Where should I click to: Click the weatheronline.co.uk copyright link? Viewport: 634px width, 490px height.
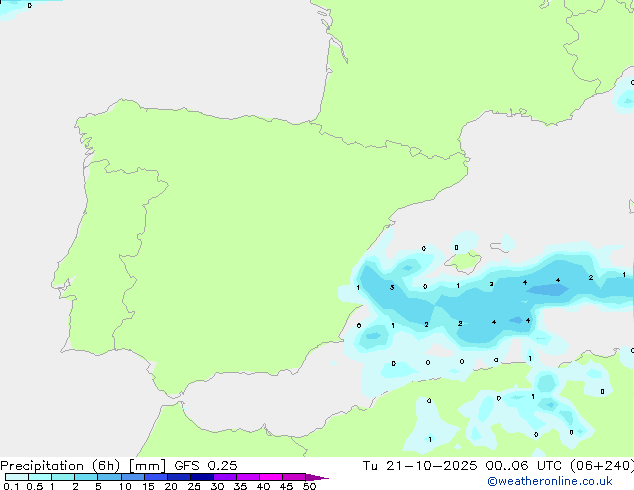tap(550, 481)
